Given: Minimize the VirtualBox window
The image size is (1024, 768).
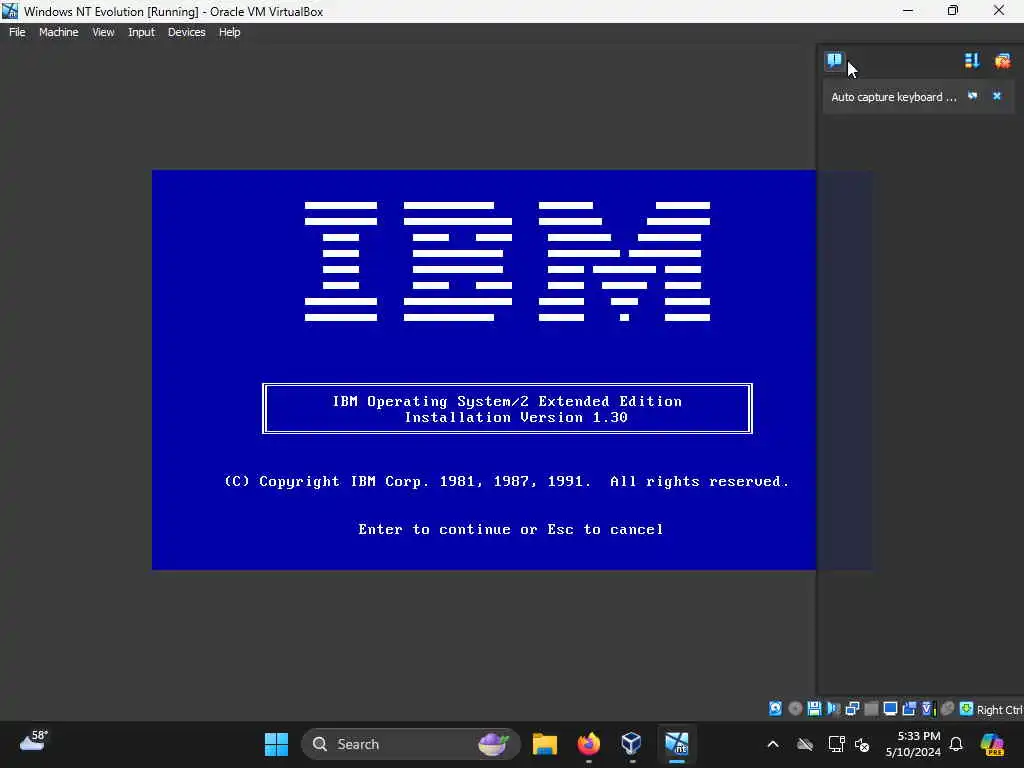Looking at the screenshot, I should click(x=908, y=10).
